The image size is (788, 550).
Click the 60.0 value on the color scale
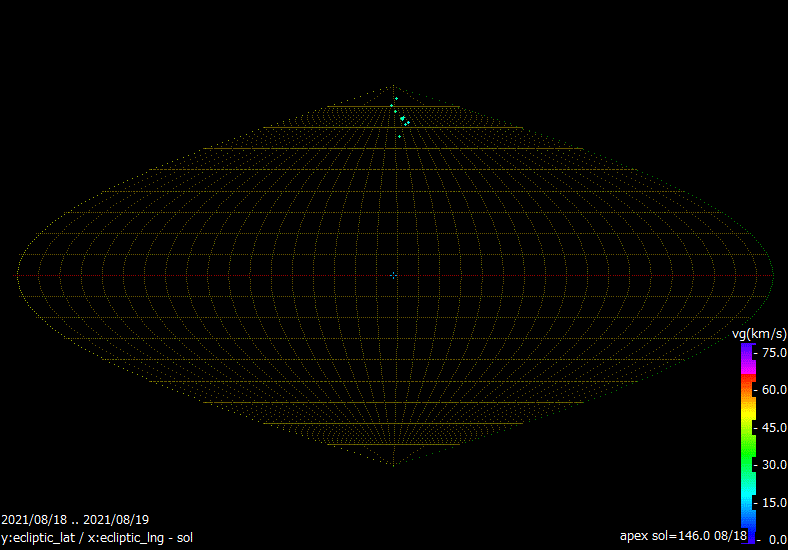pos(774,390)
